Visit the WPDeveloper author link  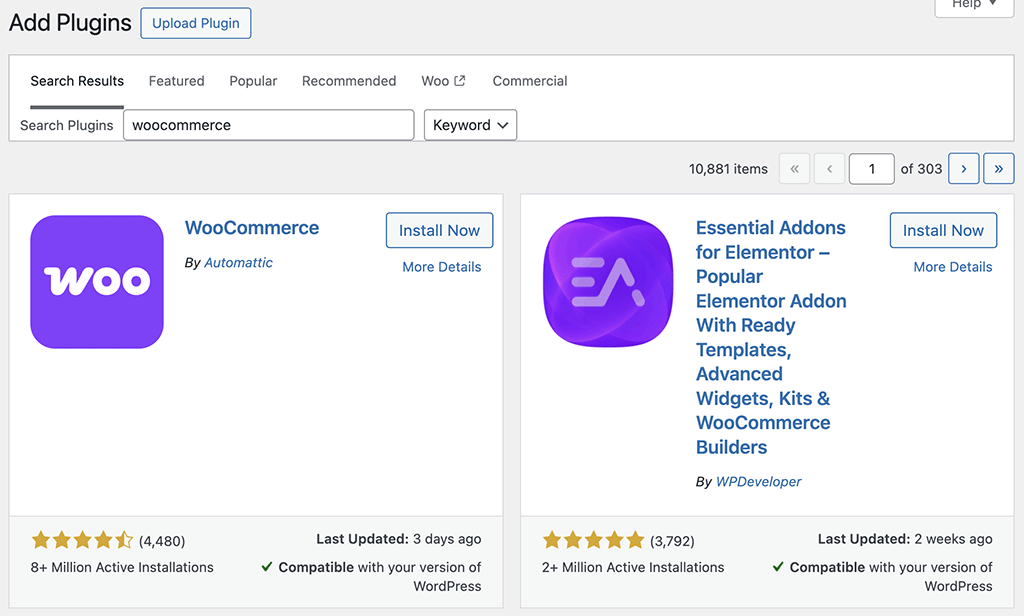pos(758,481)
